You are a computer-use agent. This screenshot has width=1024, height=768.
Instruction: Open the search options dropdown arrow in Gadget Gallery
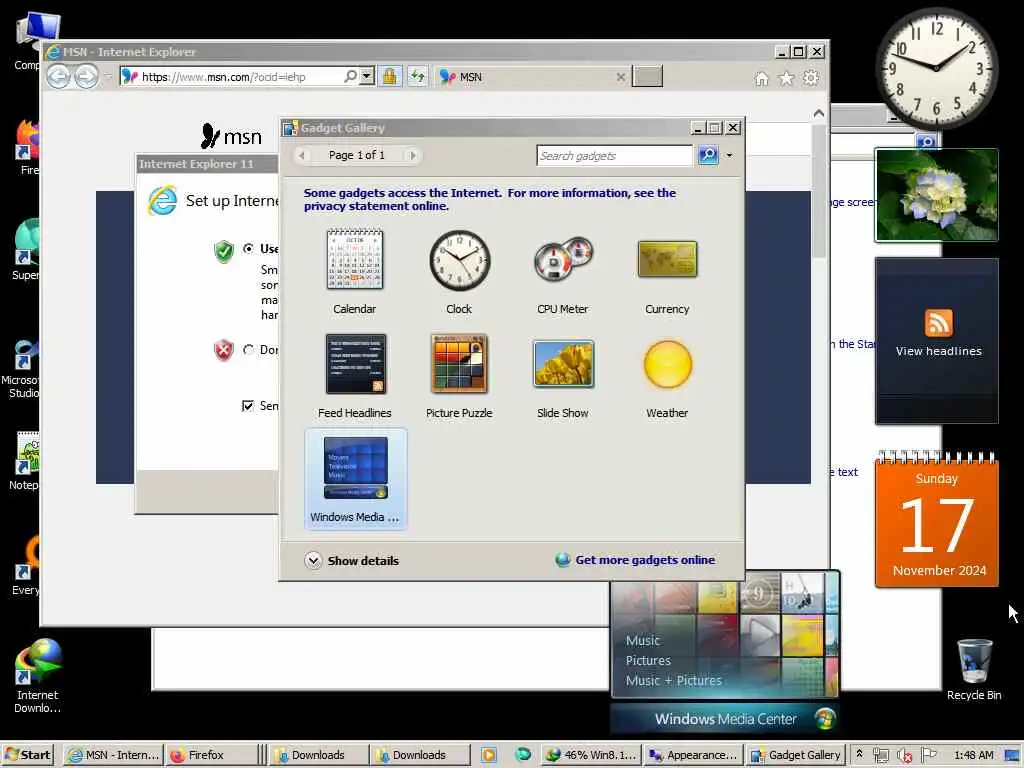click(x=729, y=155)
